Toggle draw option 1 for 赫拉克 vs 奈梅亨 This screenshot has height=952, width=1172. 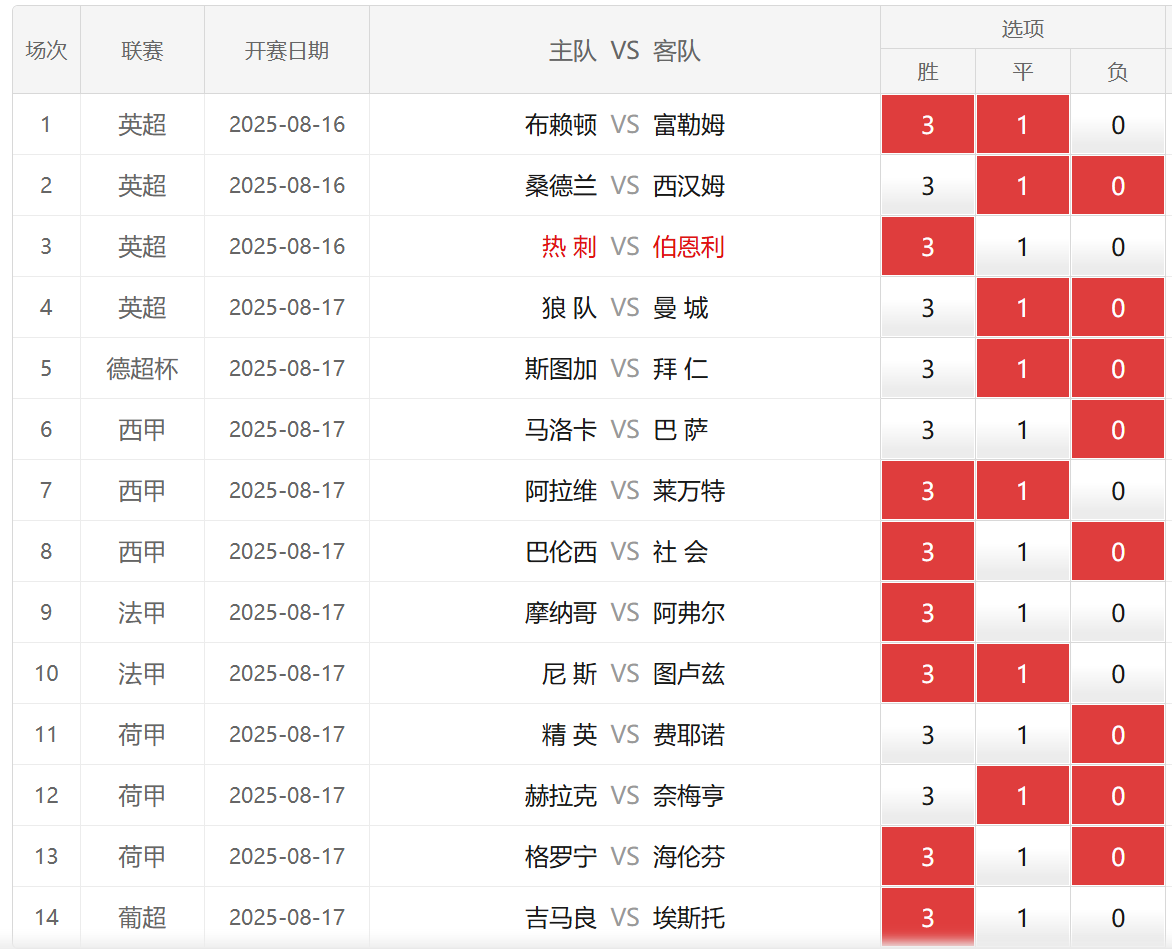(1023, 795)
